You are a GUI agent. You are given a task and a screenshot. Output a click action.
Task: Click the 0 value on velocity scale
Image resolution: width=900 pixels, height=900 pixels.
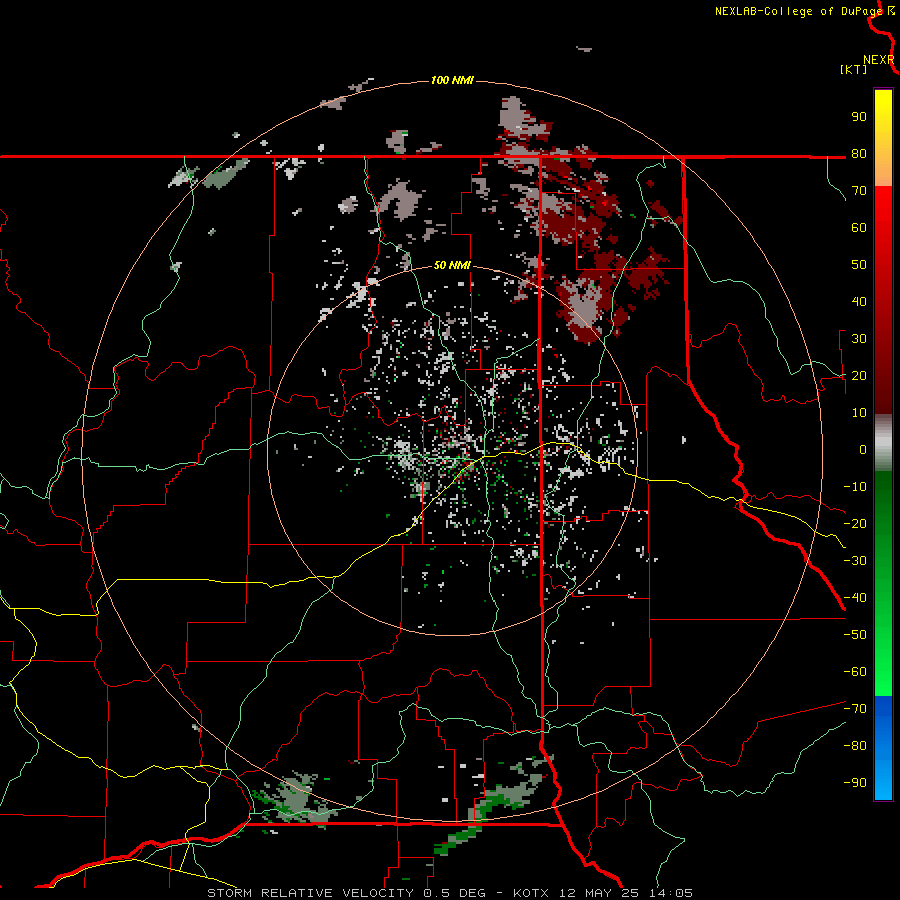coord(863,449)
